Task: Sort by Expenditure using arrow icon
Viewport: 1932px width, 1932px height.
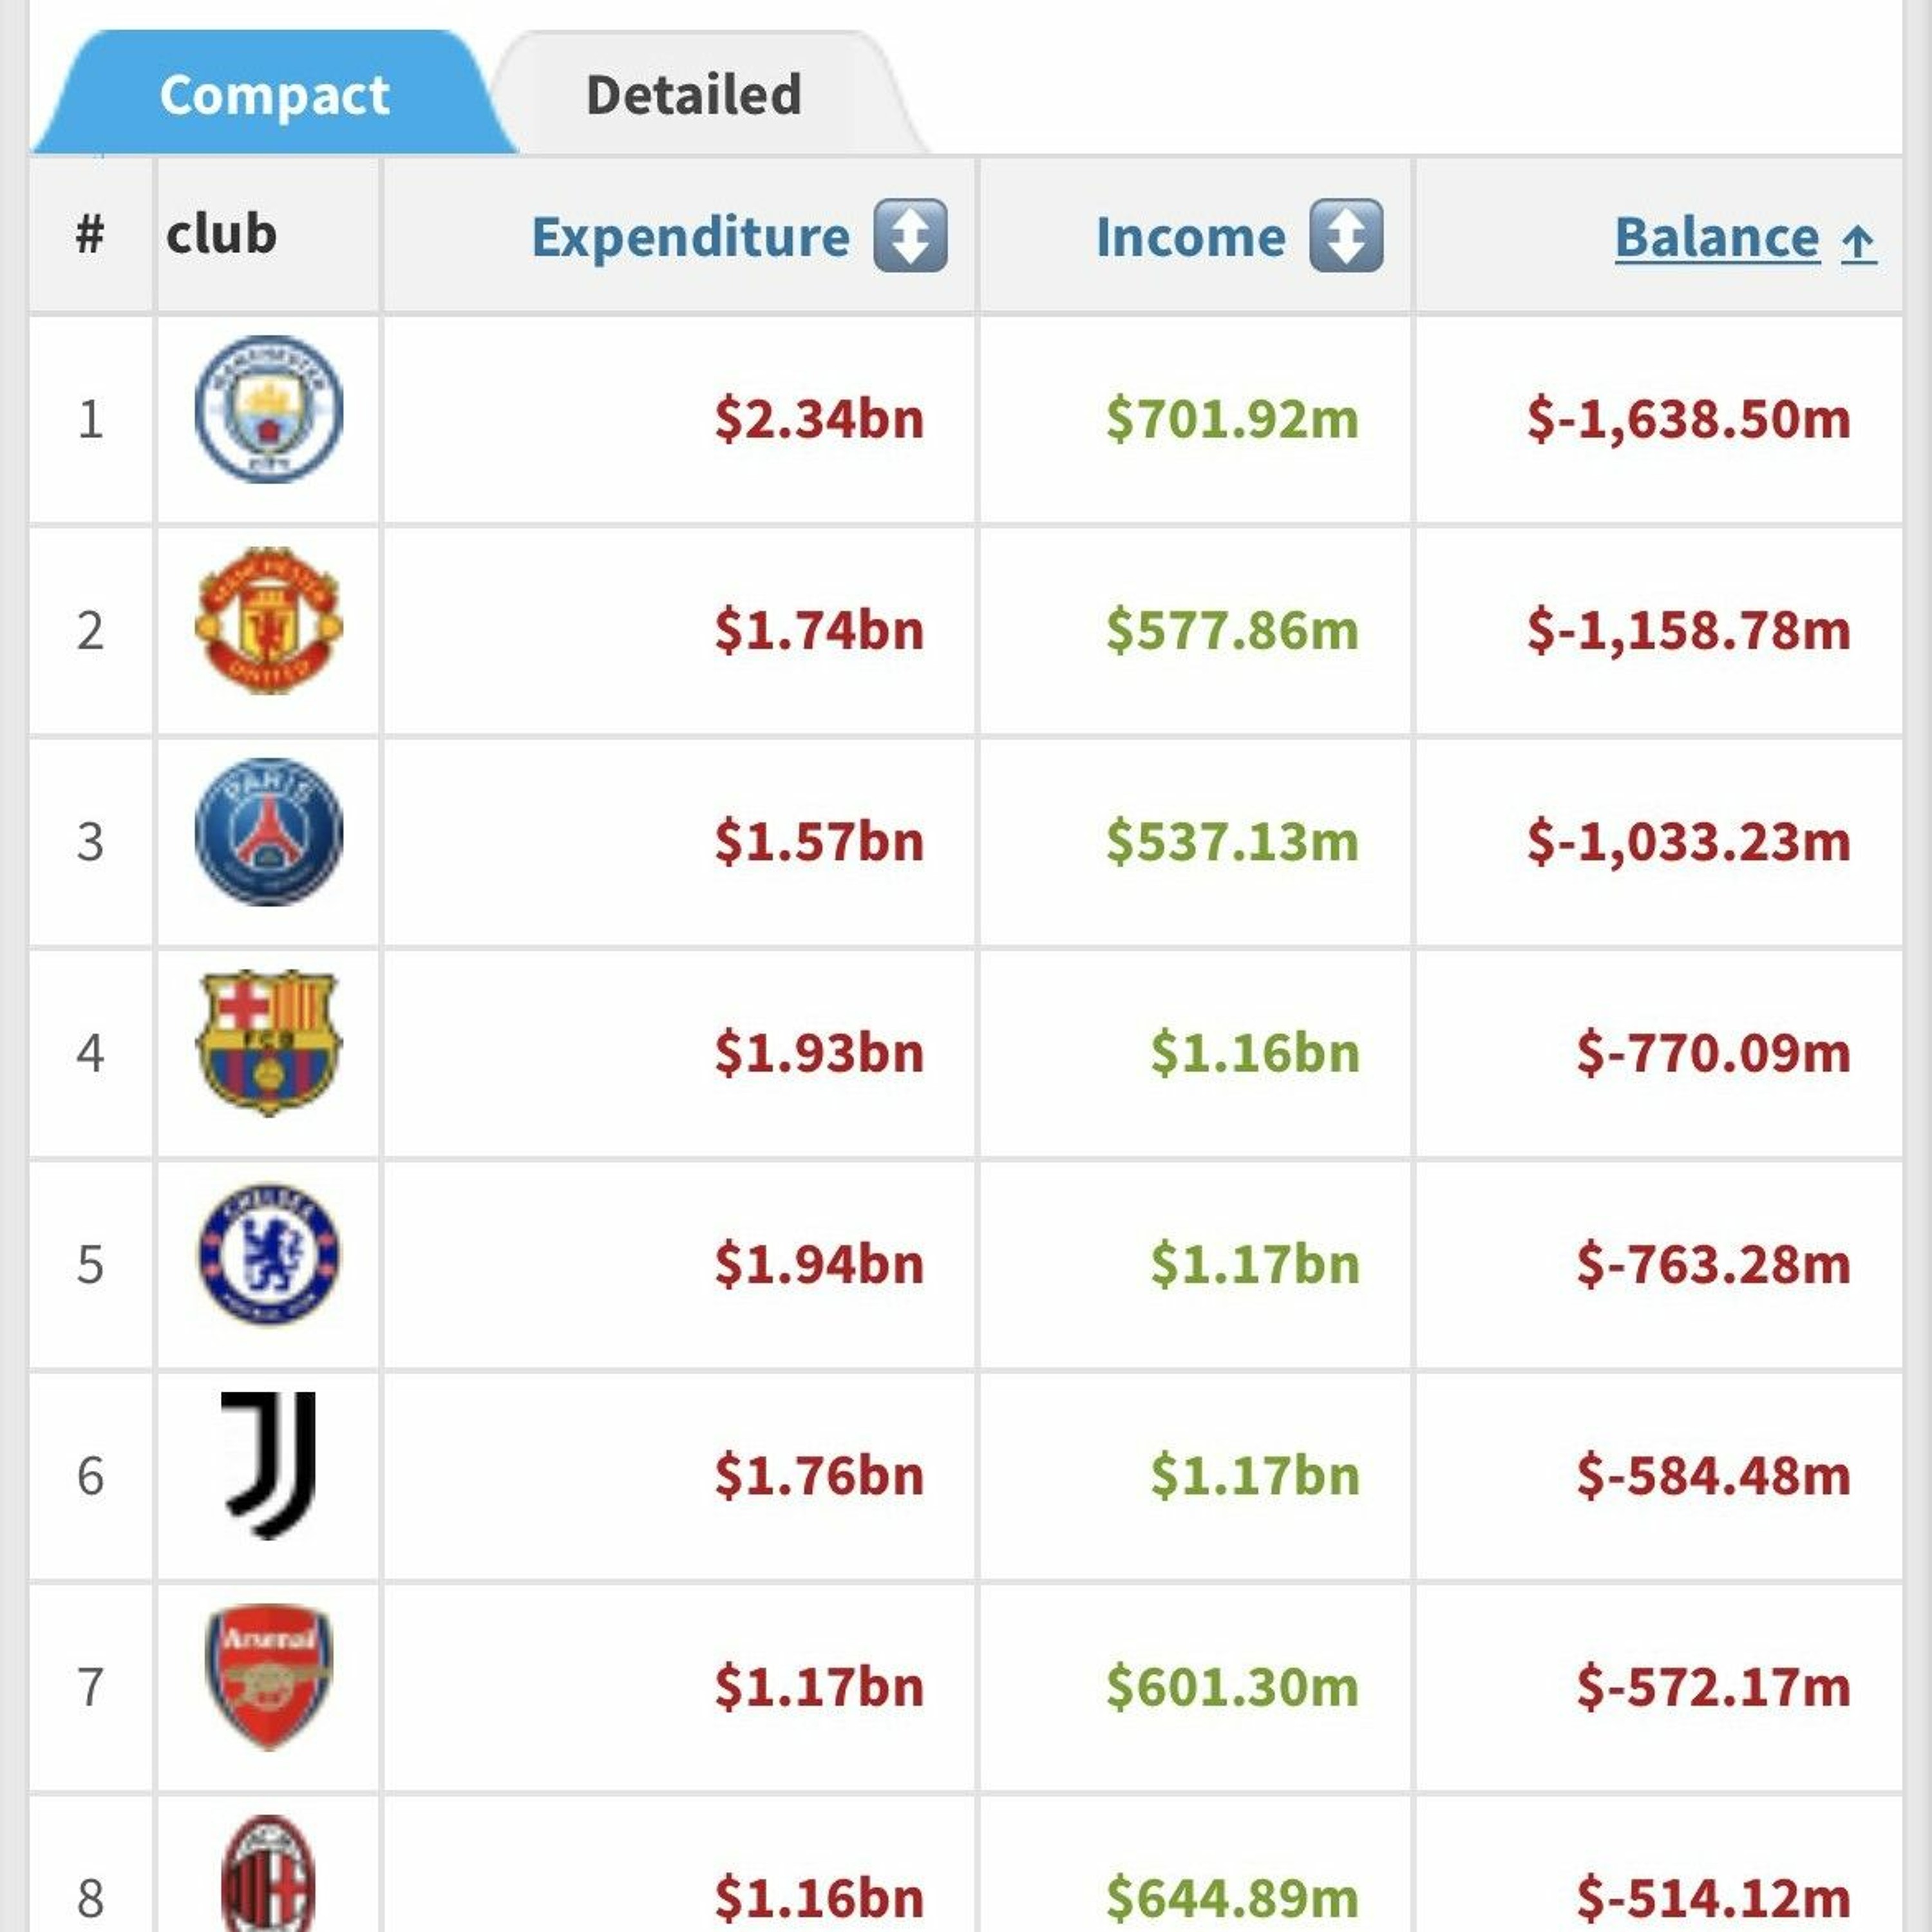Action: tap(910, 236)
